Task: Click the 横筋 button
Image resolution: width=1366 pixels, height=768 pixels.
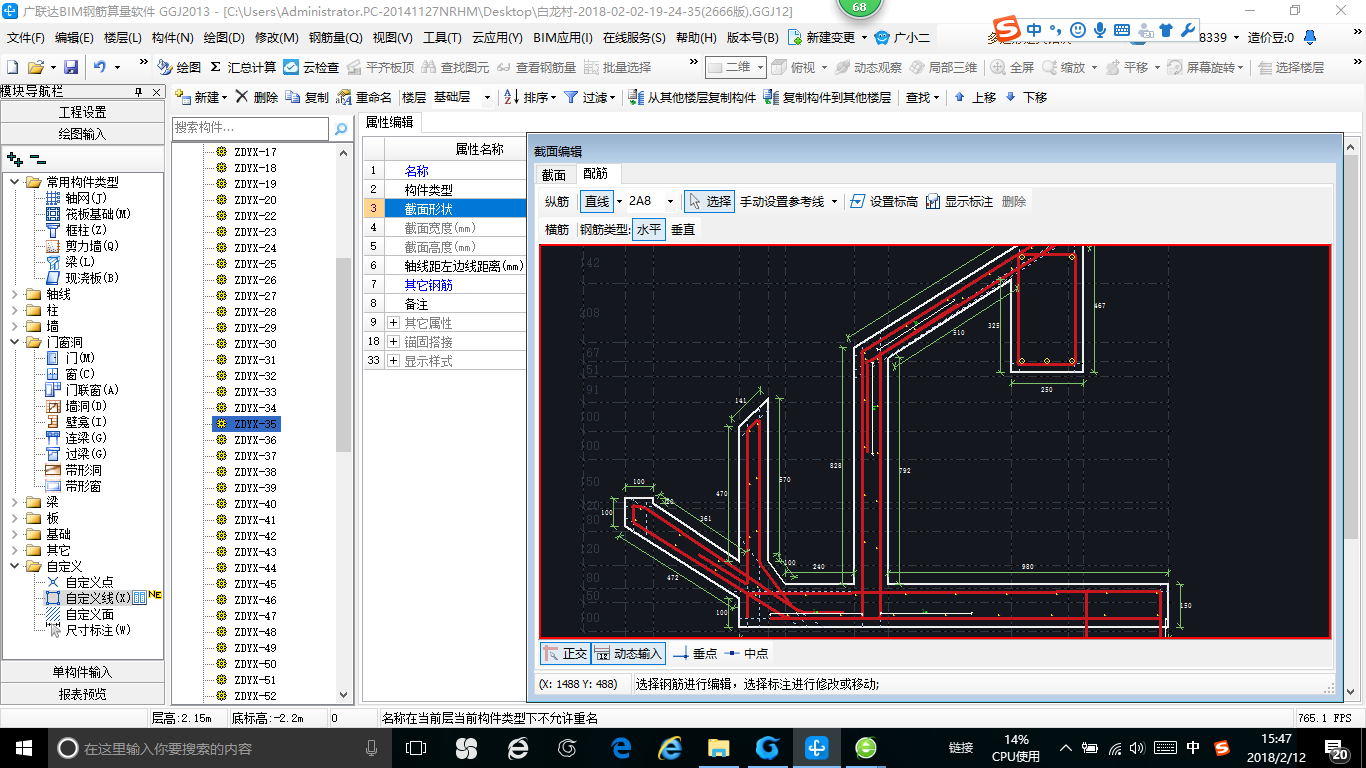Action: pos(557,229)
